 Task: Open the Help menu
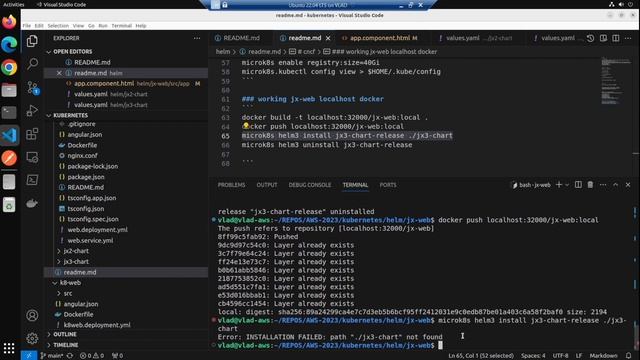[141, 26]
